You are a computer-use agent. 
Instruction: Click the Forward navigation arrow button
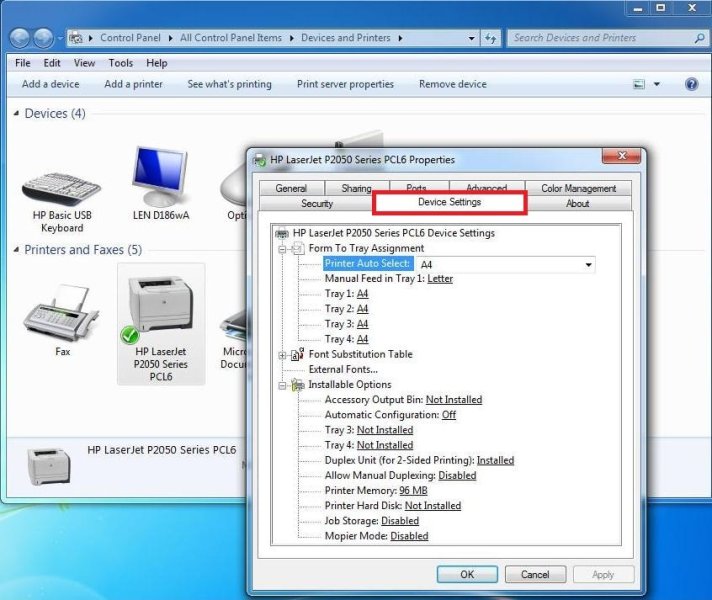coord(44,38)
